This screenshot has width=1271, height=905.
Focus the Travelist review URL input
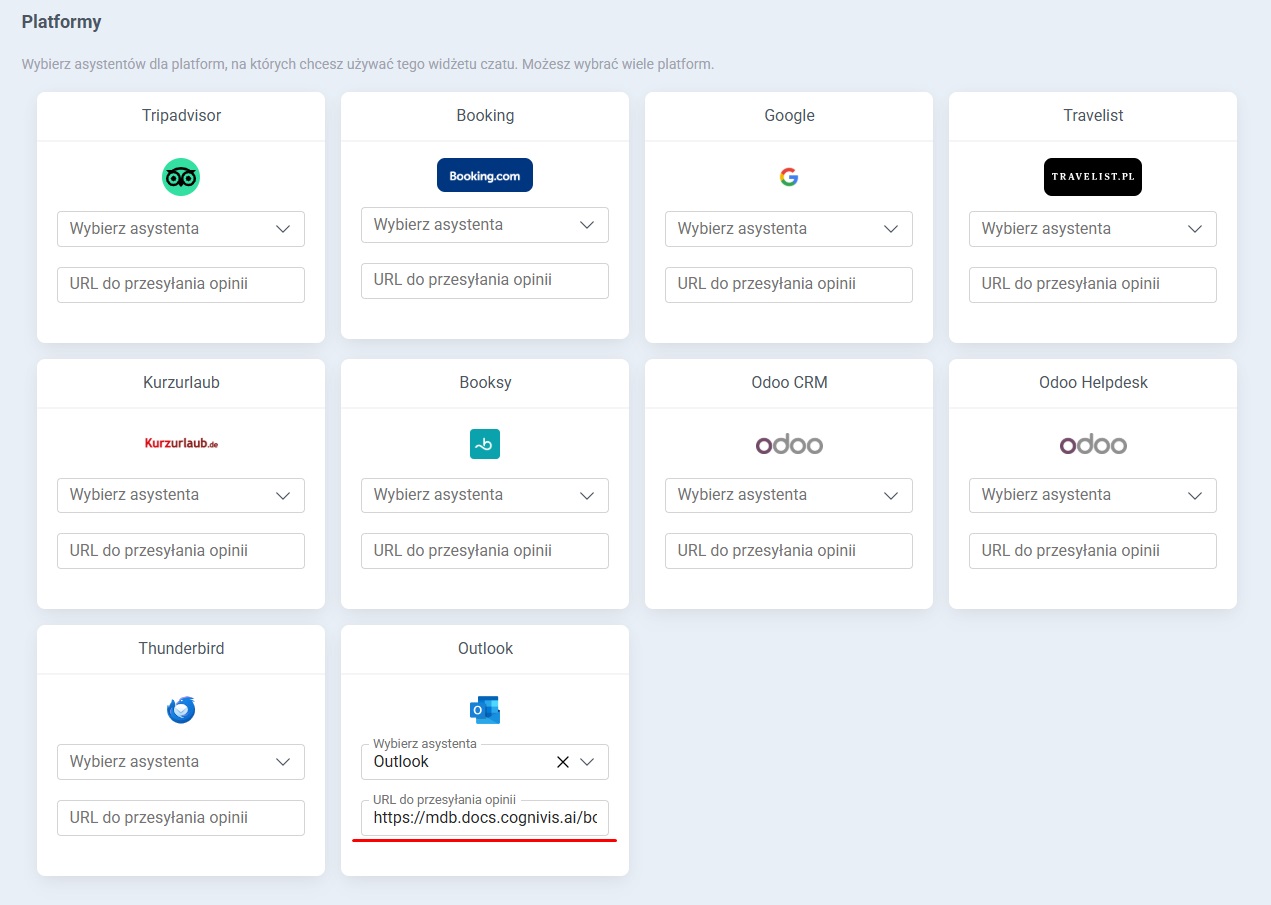click(x=1092, y=284)
